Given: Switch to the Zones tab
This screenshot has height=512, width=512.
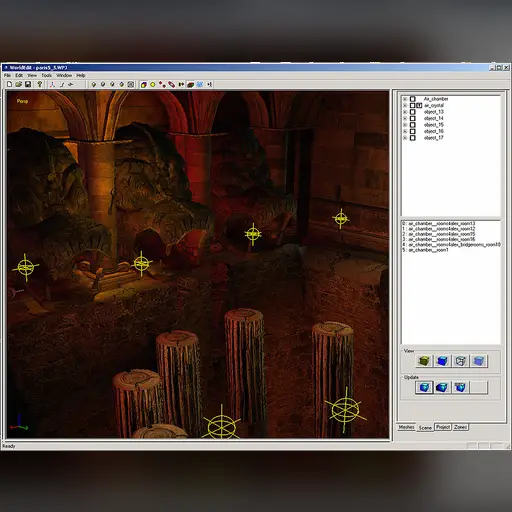Looking at the screenshot, I should pyautogui.click(x=460, y=427).
